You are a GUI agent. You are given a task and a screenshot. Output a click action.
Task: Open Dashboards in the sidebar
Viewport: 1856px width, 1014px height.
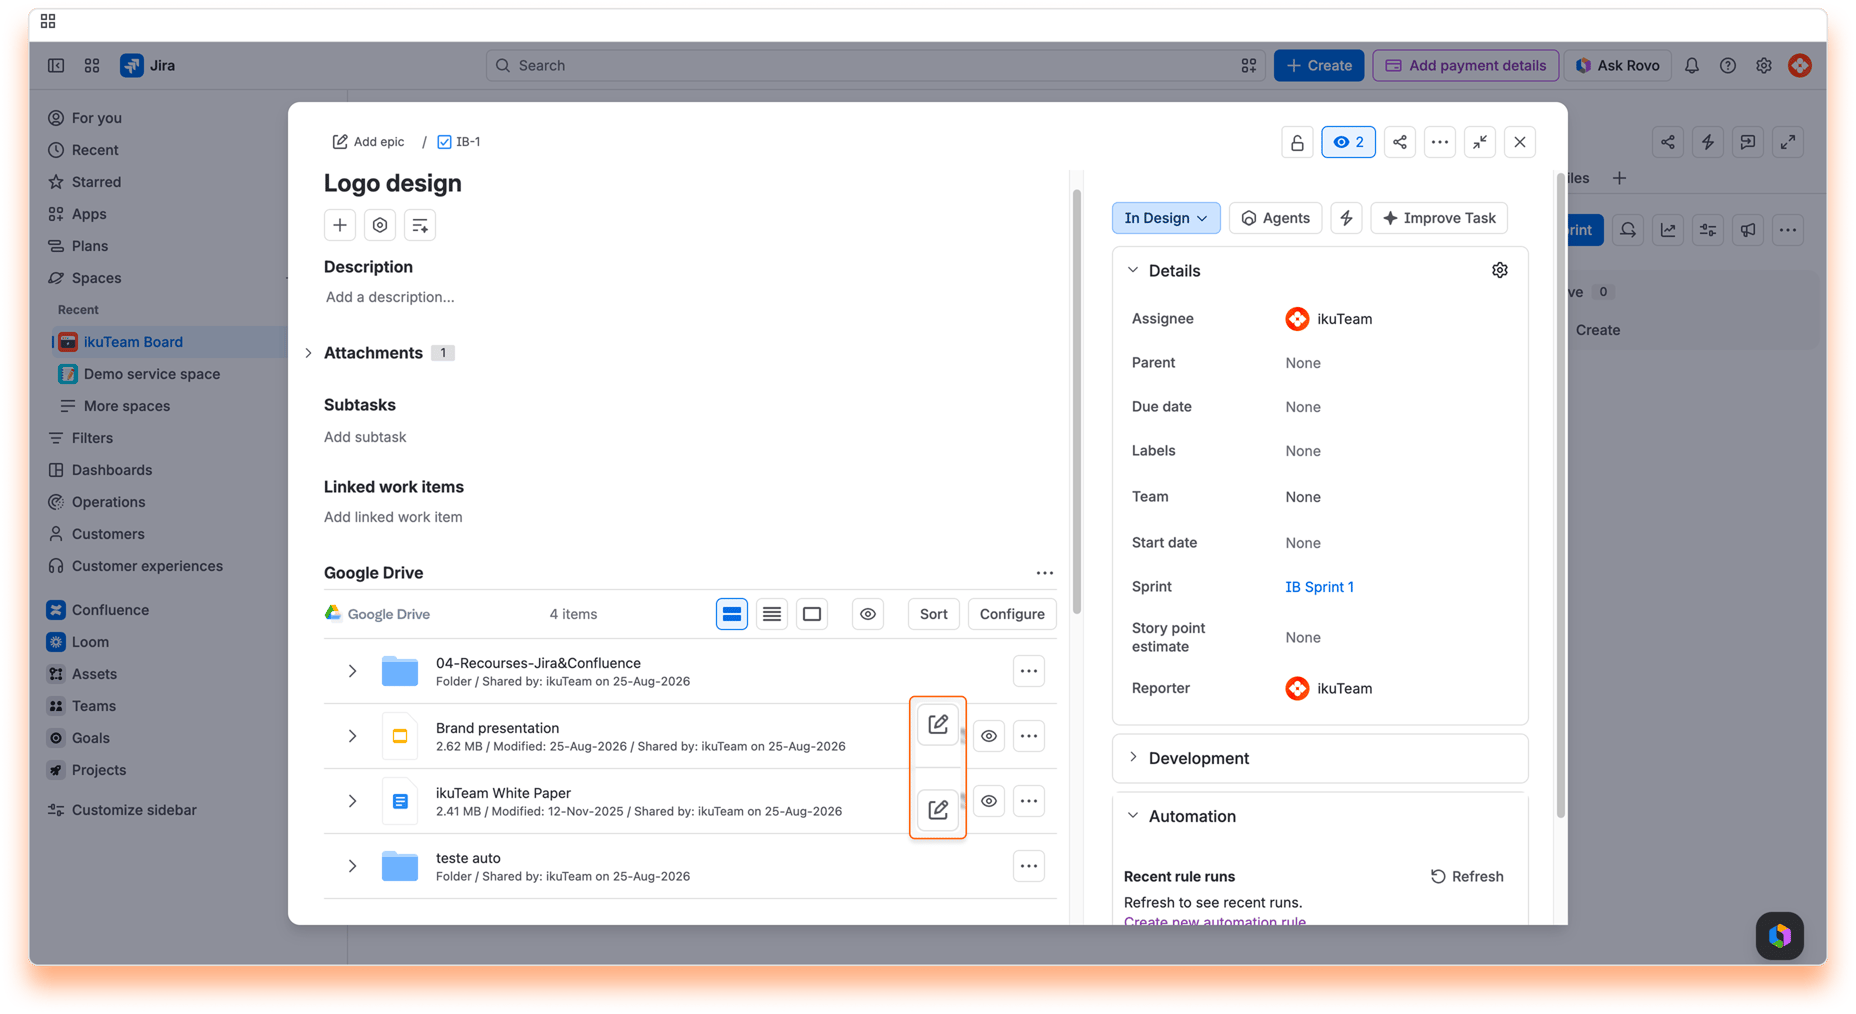point(112,470)
